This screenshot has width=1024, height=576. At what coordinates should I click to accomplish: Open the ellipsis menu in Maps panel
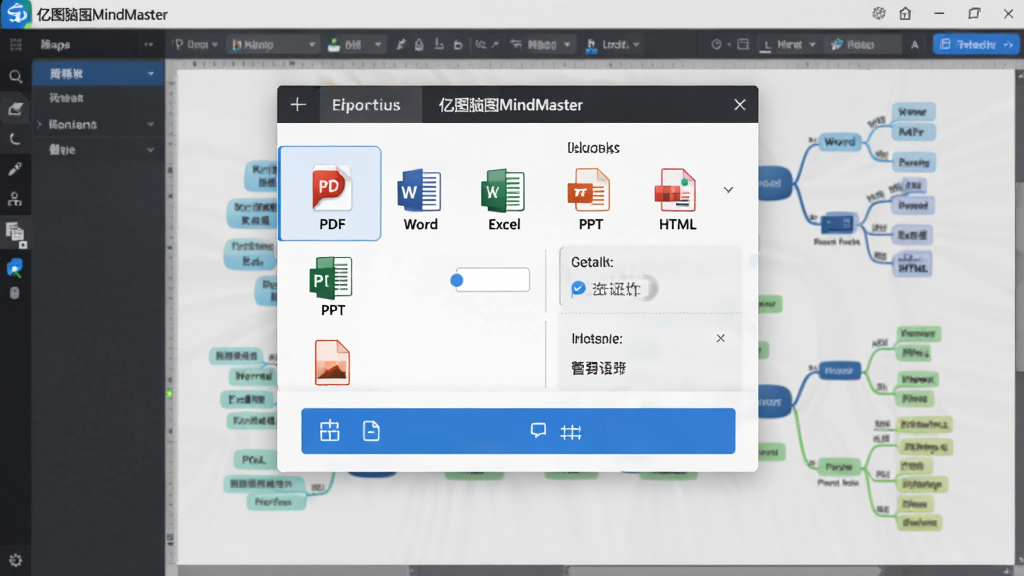(x=148, y=44)
